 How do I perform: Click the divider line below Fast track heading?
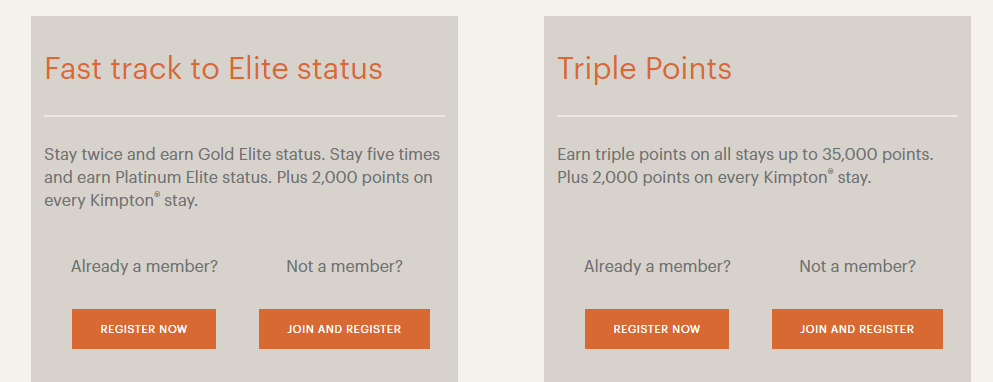(x=244, y=116)
